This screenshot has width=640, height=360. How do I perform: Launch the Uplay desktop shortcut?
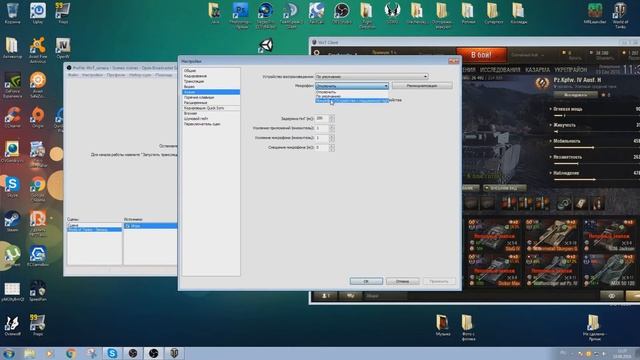(x=38, y=13)
